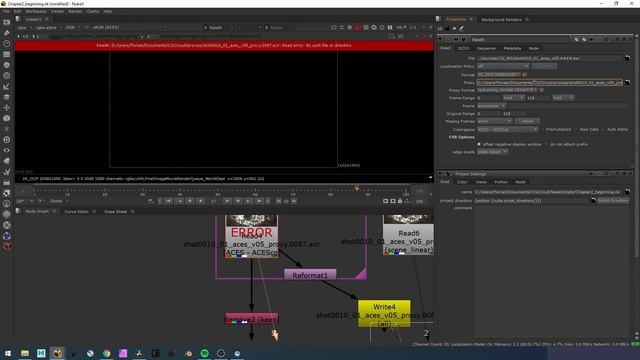Open the 3D nodes toolbar icon
The height and width of the screenshot is (360, 640).
pos(7,118)
